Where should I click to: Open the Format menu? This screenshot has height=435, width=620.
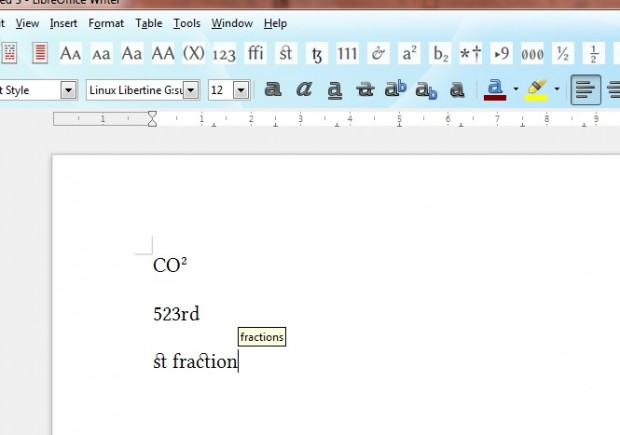click(x=106, y=24)
